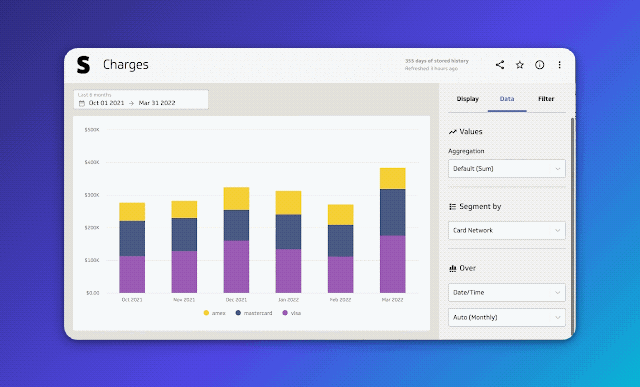Click the purple visa segment of Dec 2021 bar

(x=236, y=267)
